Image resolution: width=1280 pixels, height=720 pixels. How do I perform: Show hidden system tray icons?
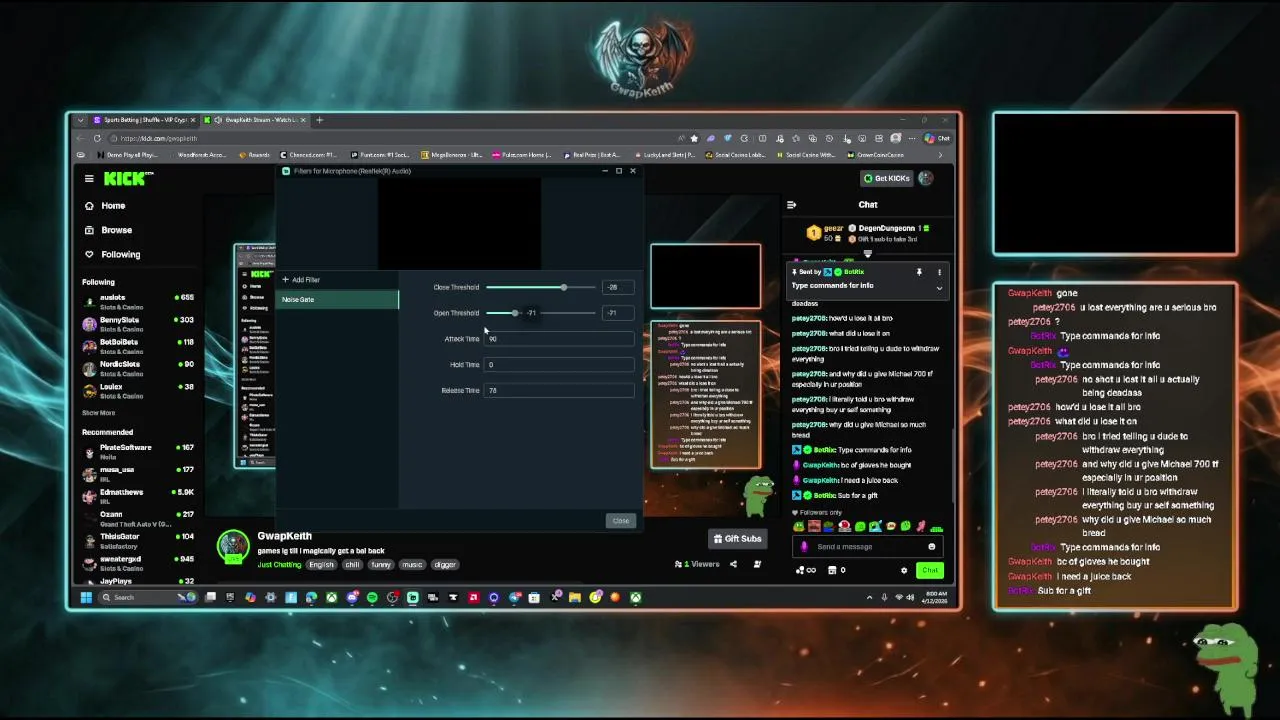coord(869,598)
